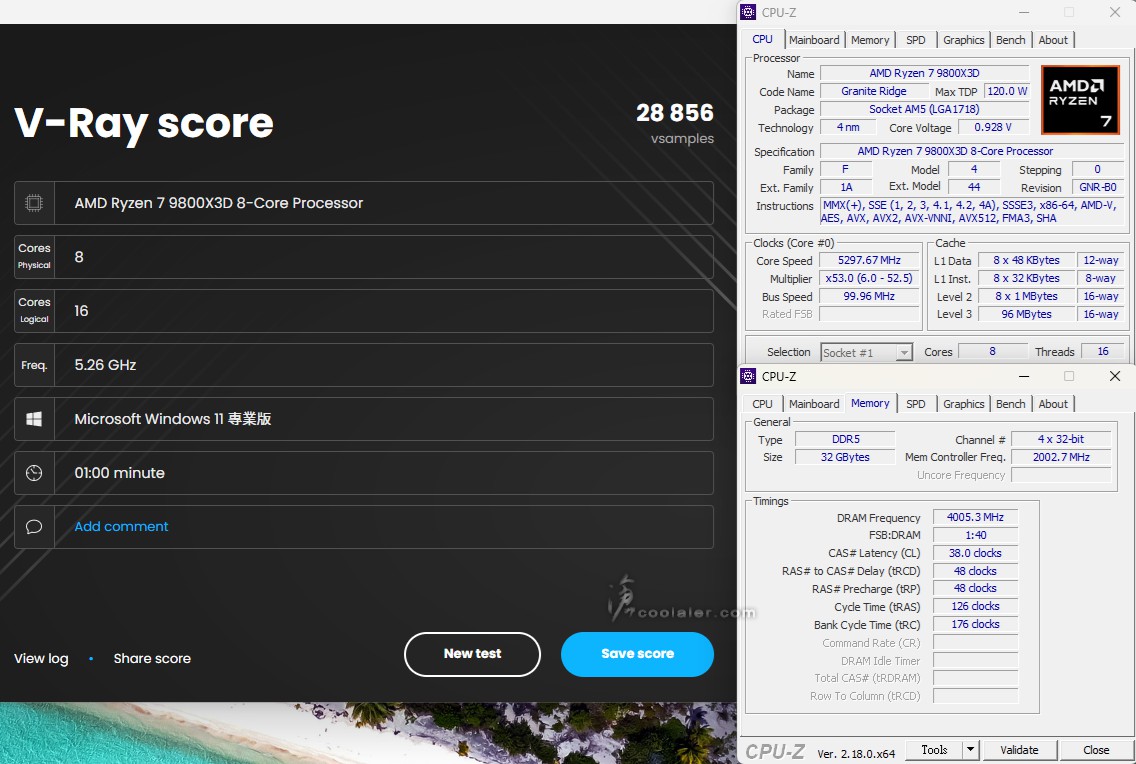
Task: Click the Validate button
Action: pos(1018,750)
